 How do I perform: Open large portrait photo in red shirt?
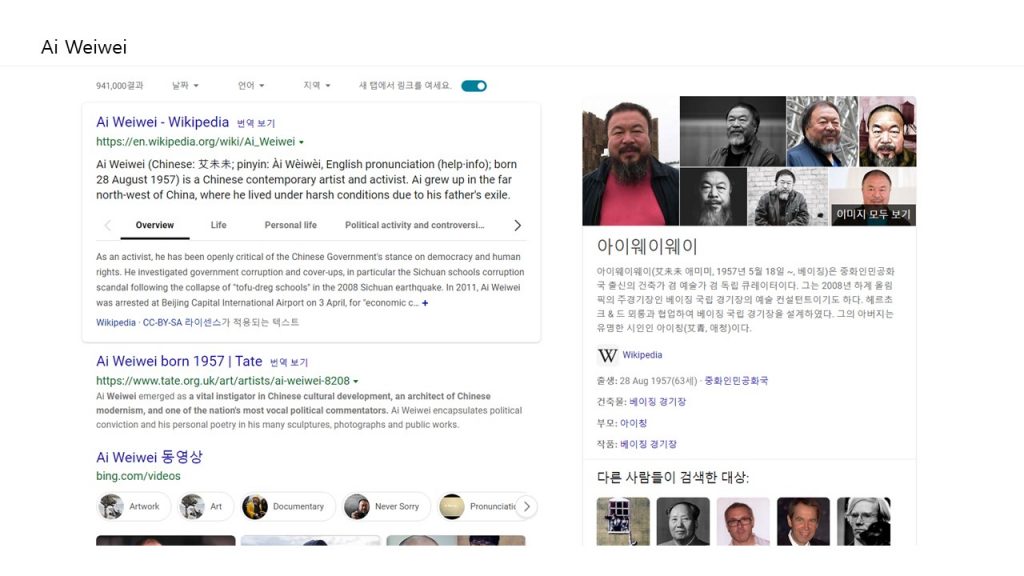point(630,161)
